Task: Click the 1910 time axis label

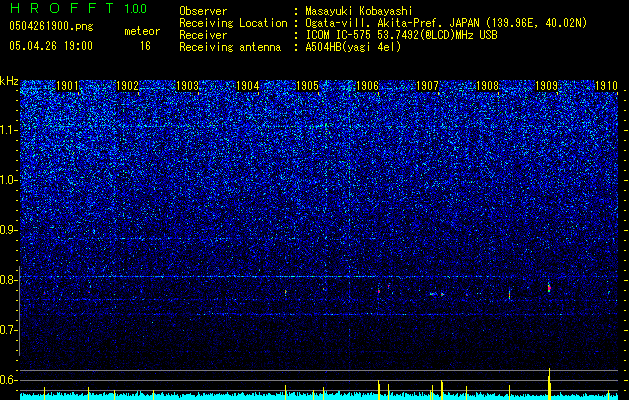Action: coord(607,86)
